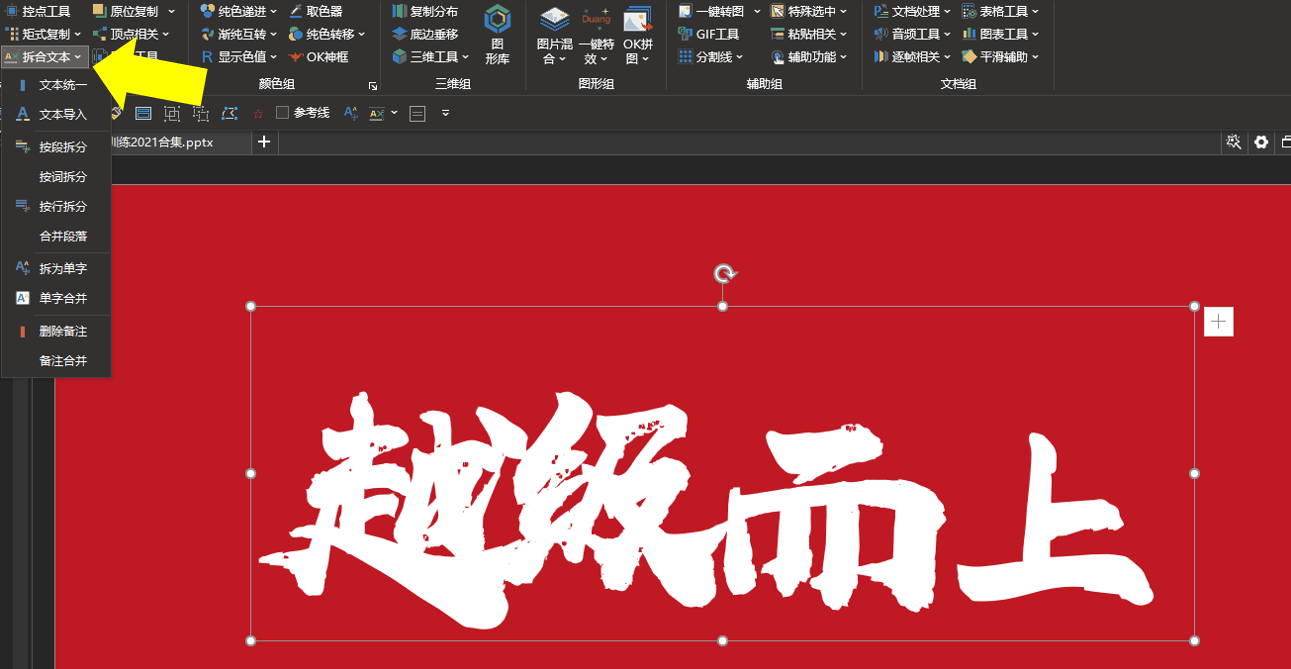The width and height of the screenshot is (1291, 669).
Task: Click the rotation handle above the image
Action: (x=724, y=274)
